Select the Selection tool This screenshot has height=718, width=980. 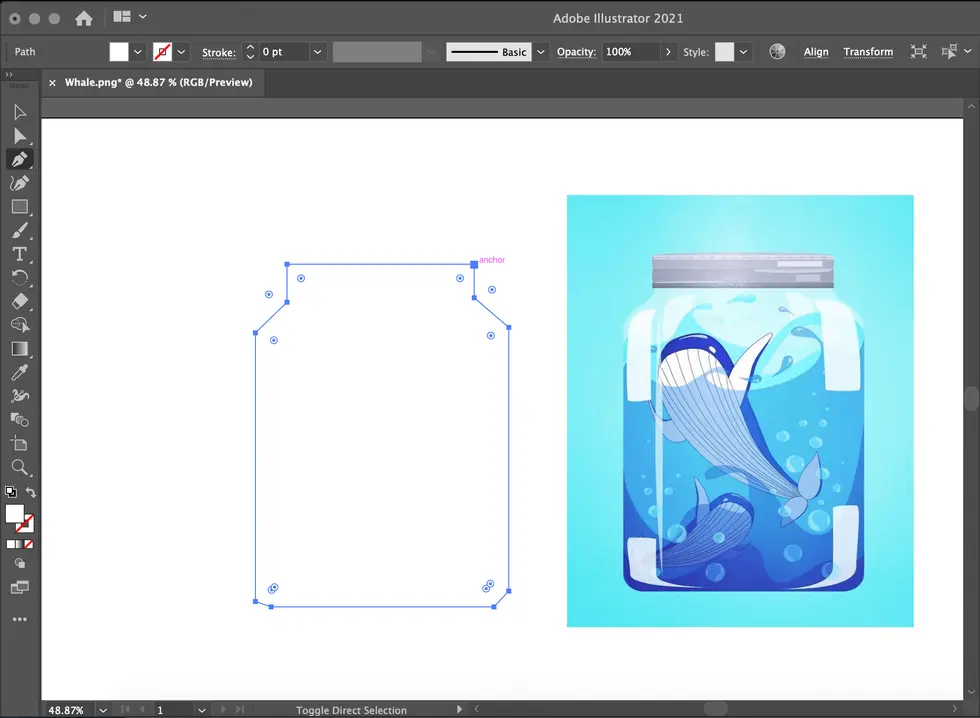click(19, 112)
